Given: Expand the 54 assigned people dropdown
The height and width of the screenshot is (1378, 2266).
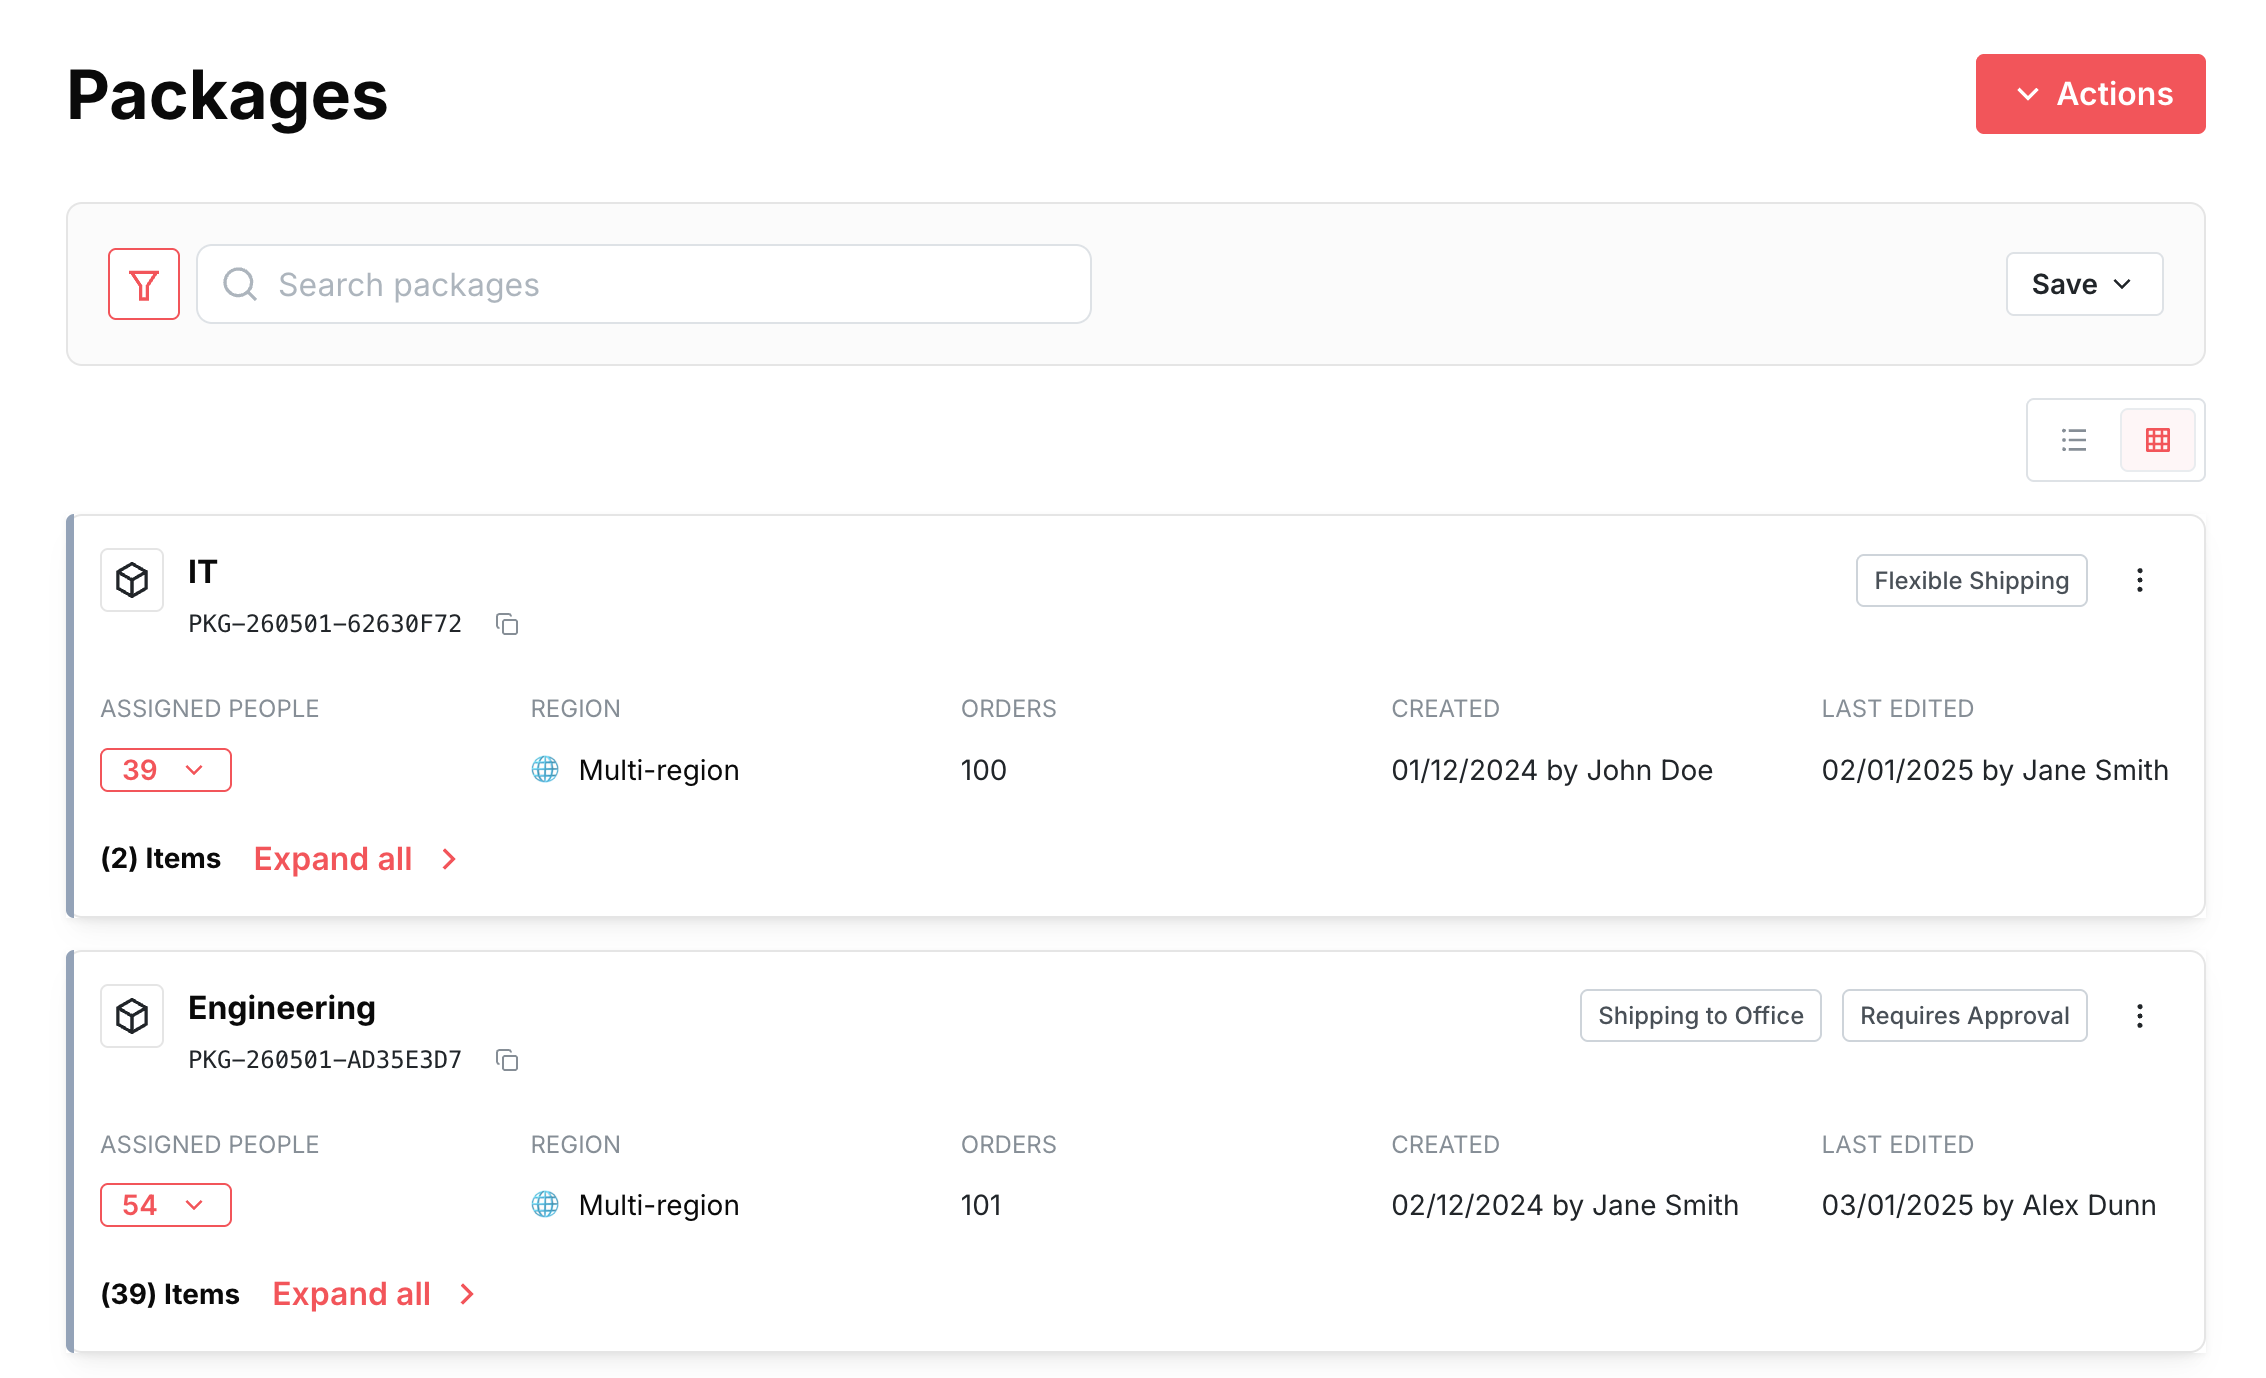Looking at the screenshot, I should pyautogui.click(x=166, y=1205).
